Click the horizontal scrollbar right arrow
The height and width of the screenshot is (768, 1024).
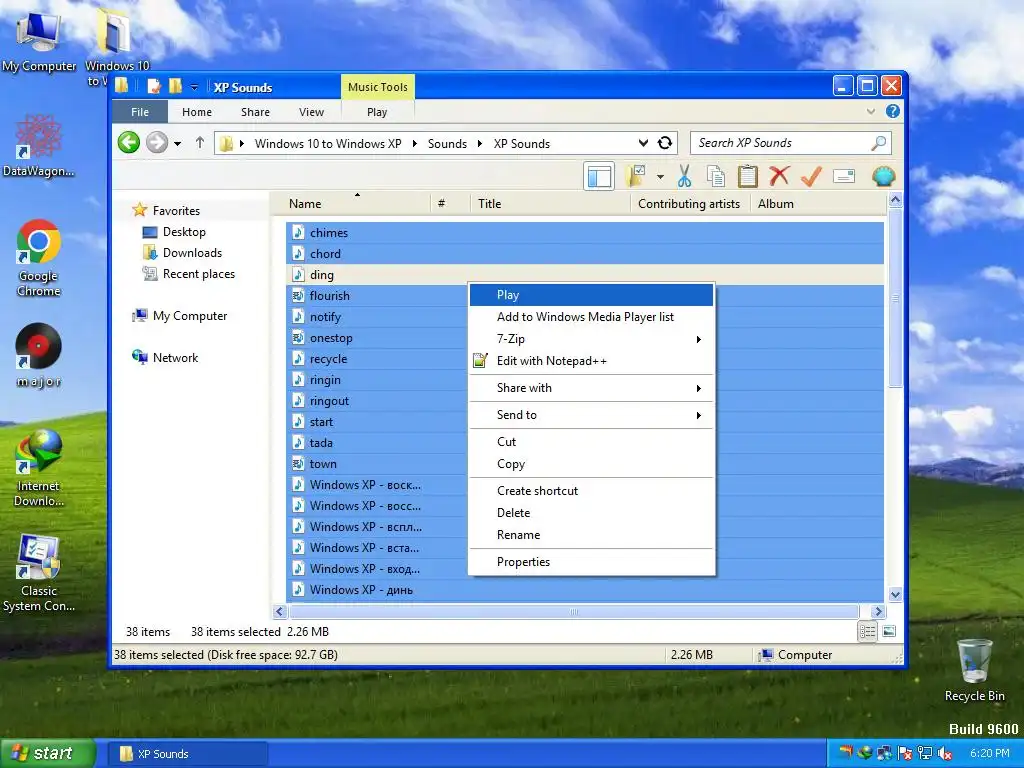coord(878,612)
